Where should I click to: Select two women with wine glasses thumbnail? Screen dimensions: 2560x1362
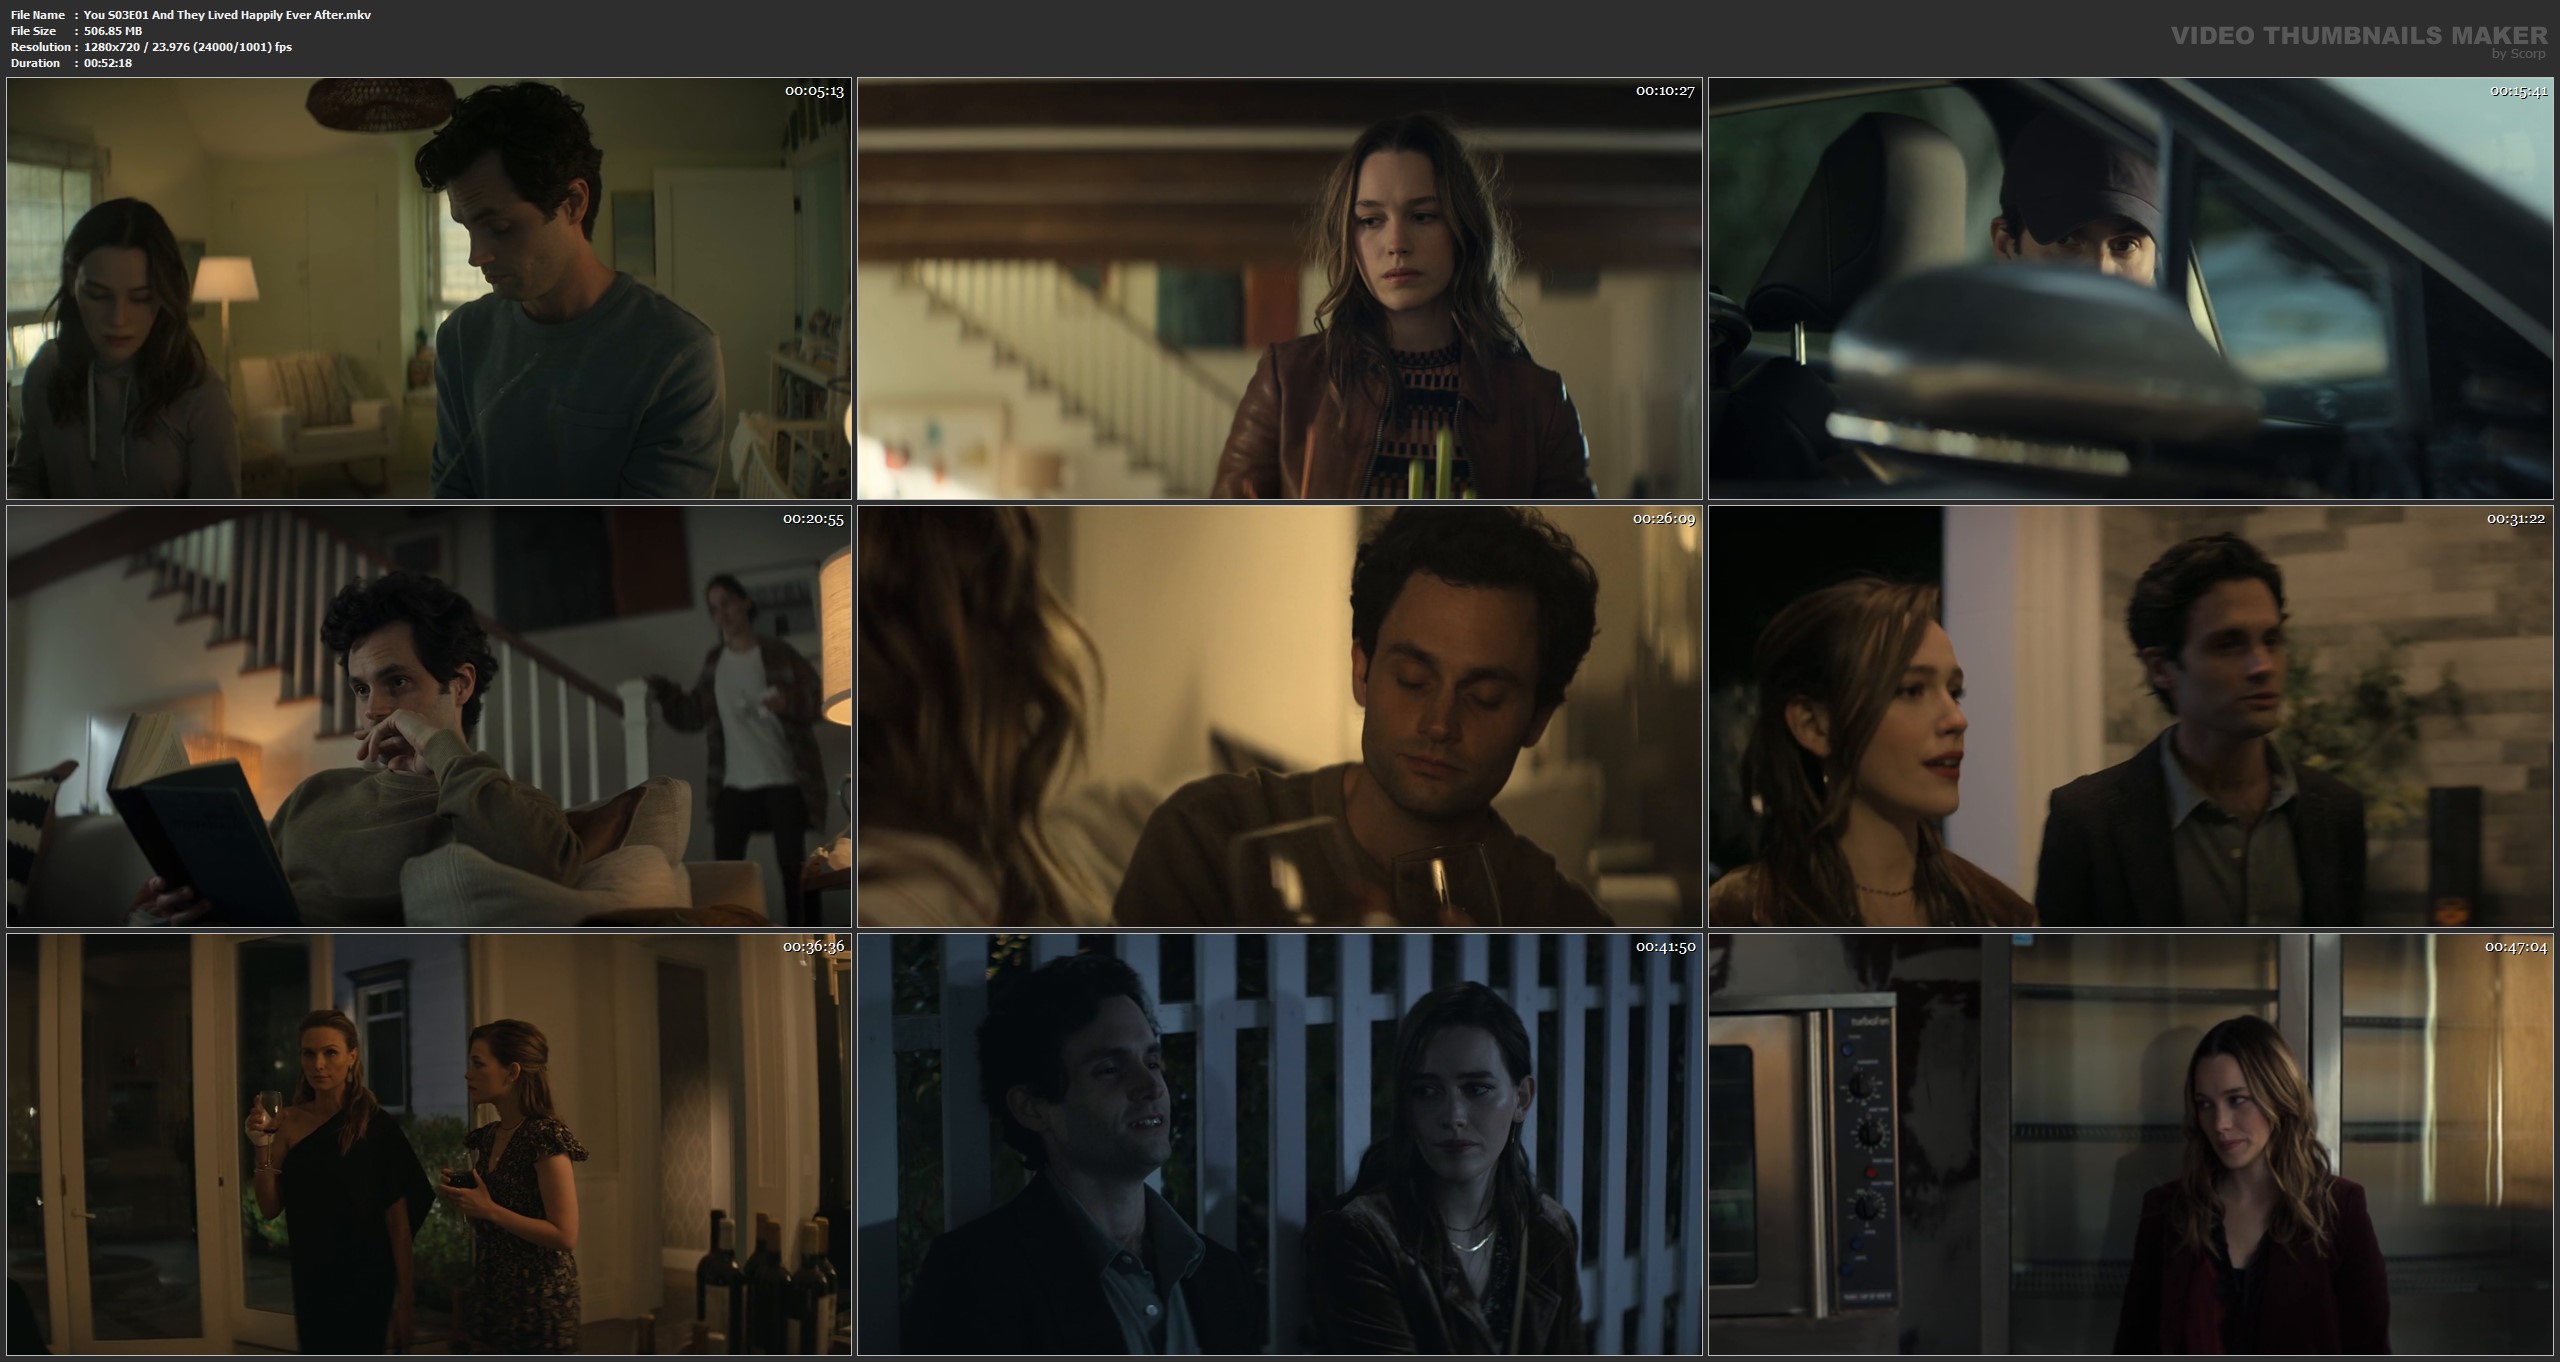point(428,1144)
